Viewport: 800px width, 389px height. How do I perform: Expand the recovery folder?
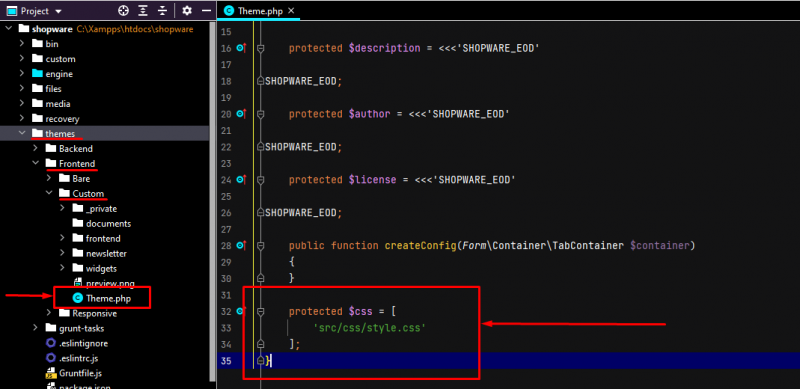(x=21, y=119)
